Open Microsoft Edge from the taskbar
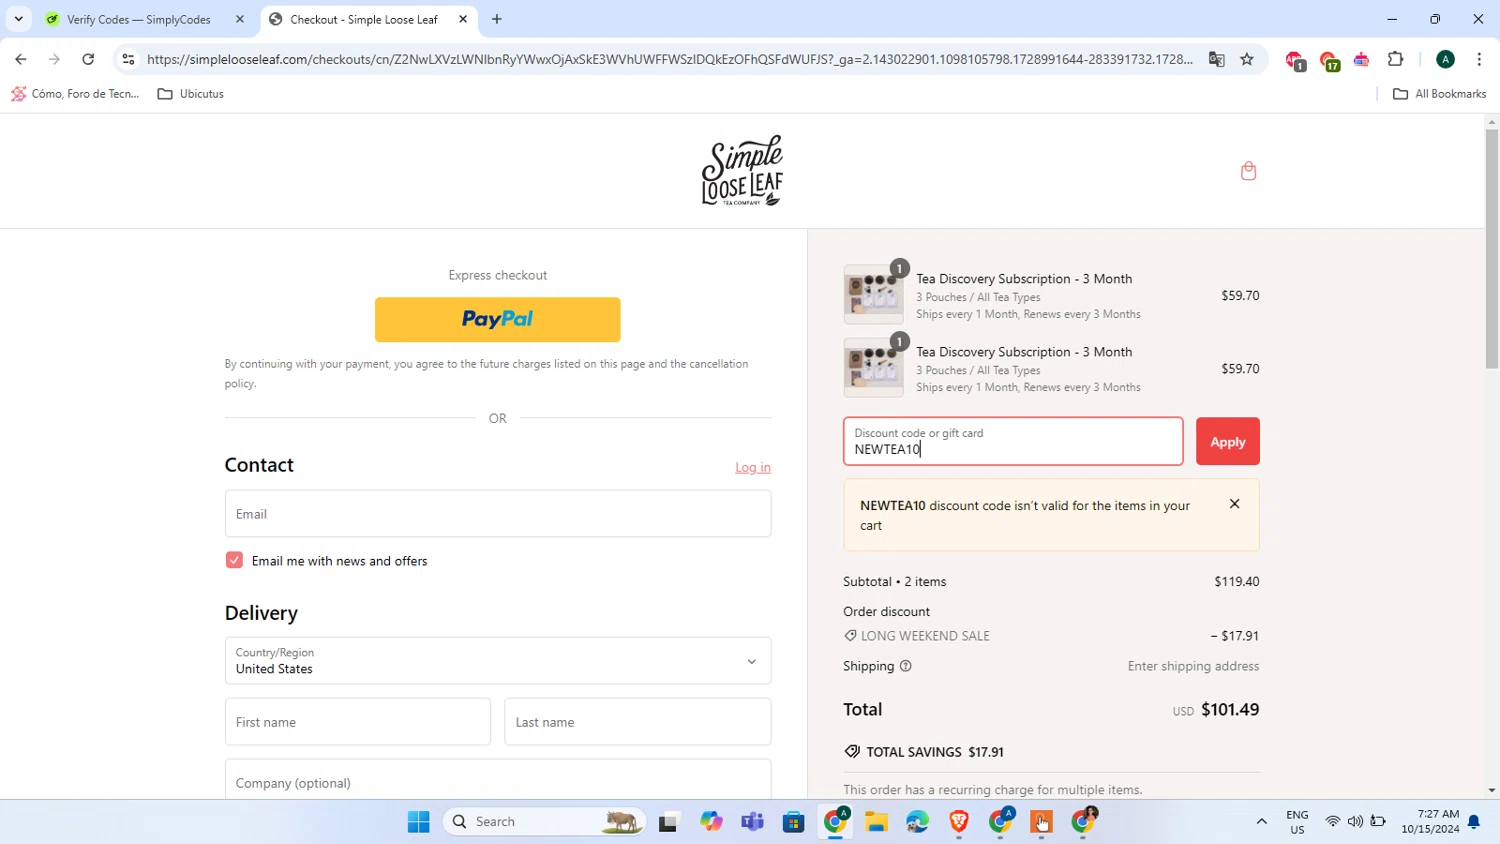This screenshot has width=1500, height=844. tap(918, 821)
